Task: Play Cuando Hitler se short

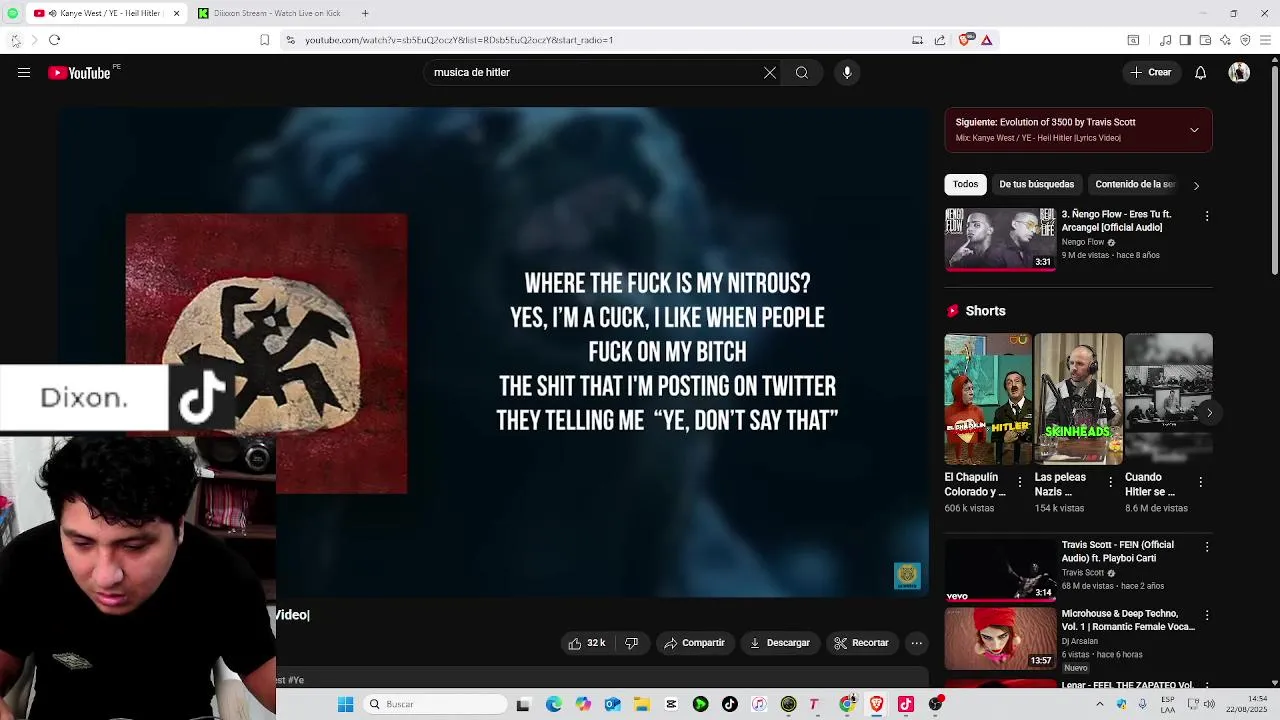Action: tap(1168, 398)
